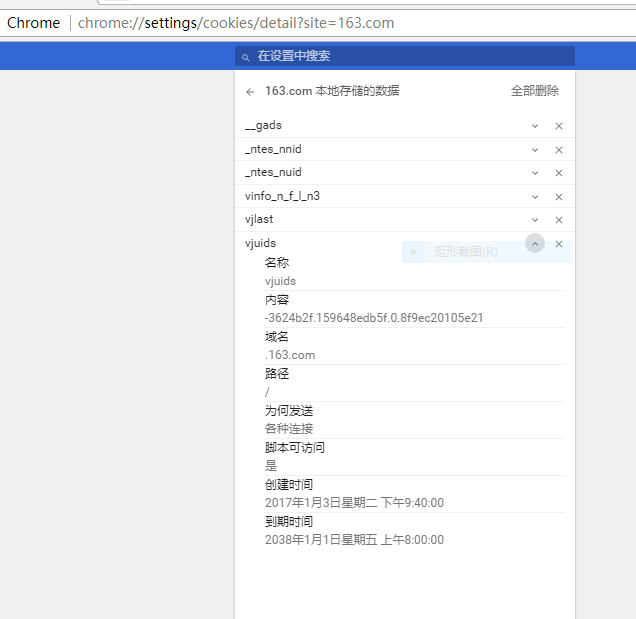Expand the vinfo_n_f_l_n3 cookie details

tap(535, 197)
